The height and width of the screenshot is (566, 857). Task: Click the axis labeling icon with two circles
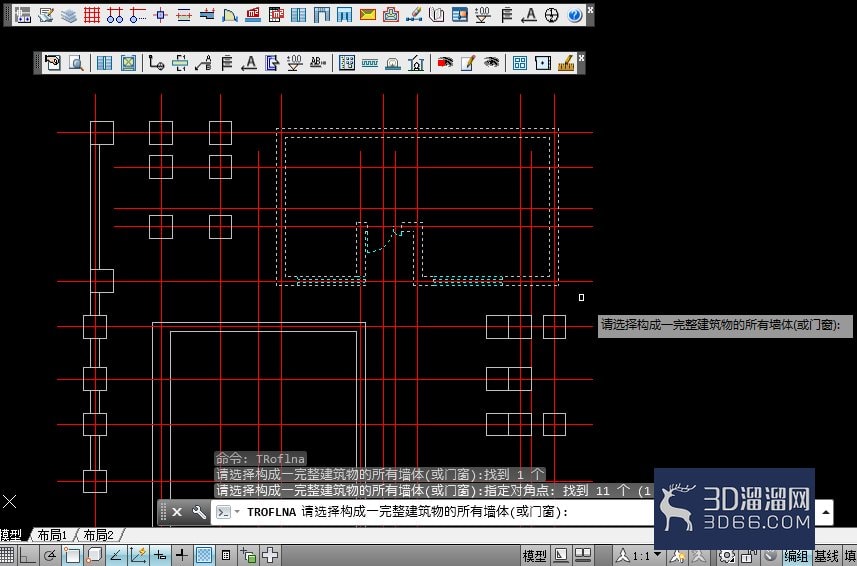(115, 15)
